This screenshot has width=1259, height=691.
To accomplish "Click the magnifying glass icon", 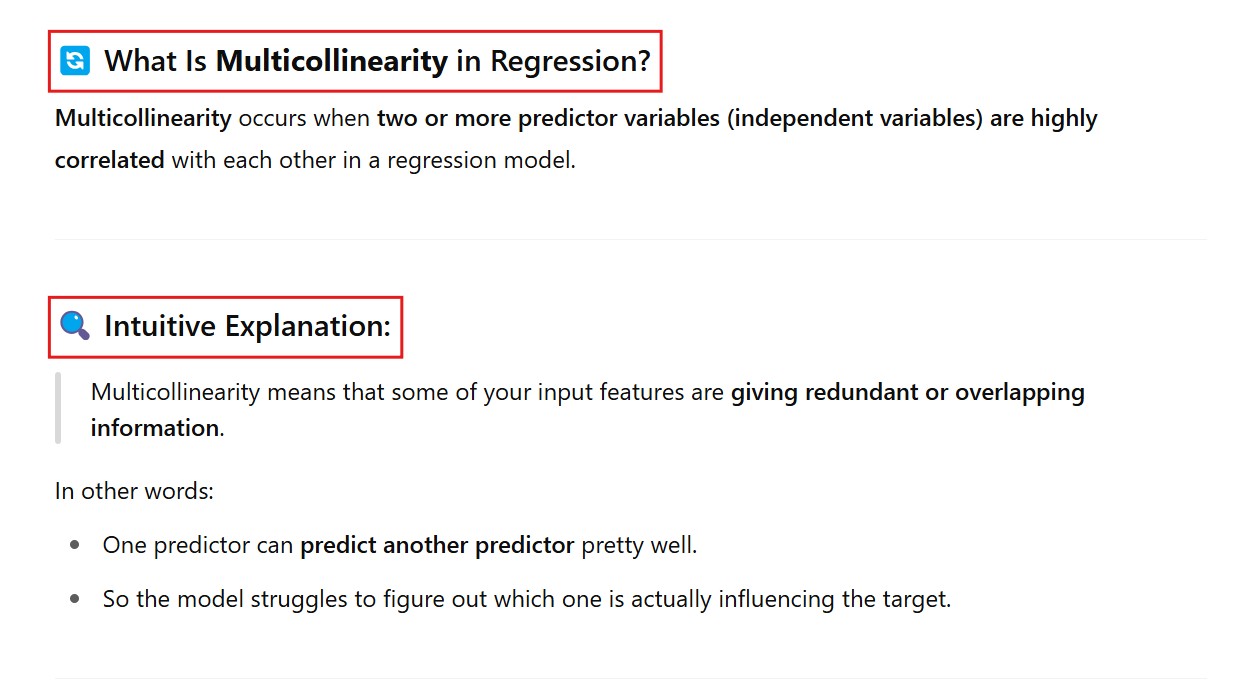I will click(75, 326).
